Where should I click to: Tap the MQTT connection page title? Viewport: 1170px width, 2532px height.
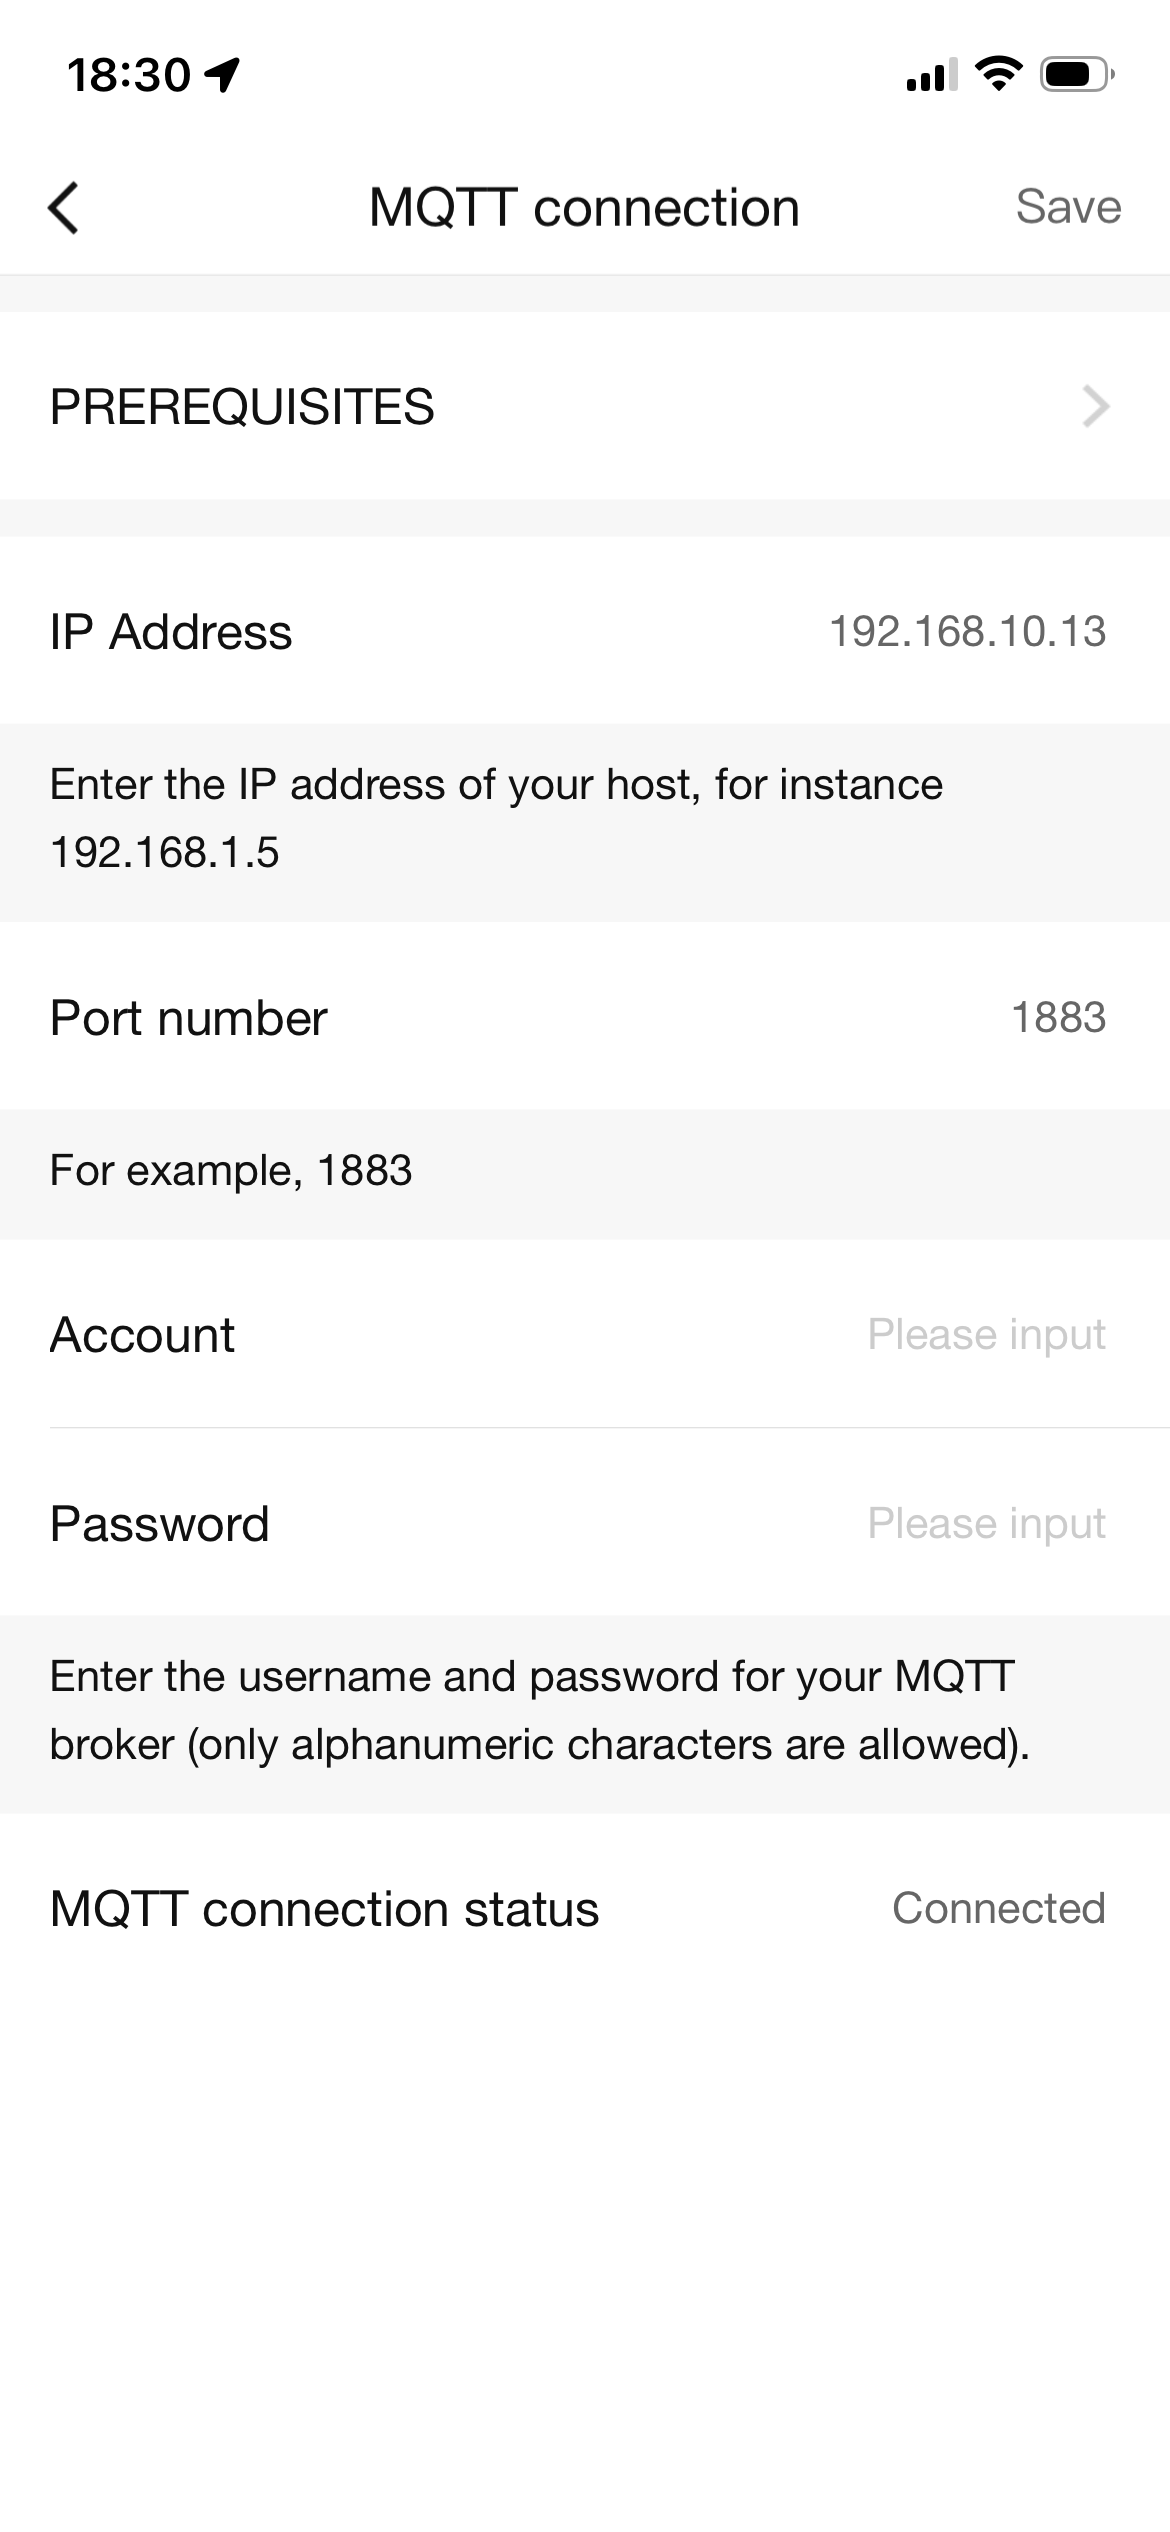point(584,208)
